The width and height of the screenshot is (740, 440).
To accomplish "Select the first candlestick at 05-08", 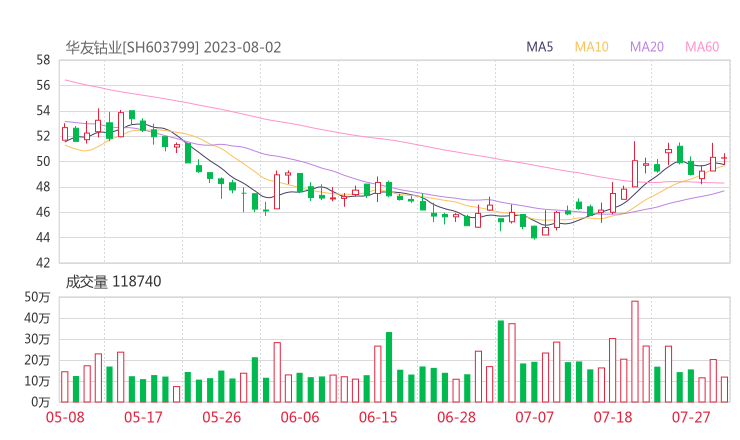I will pos(65,133).
